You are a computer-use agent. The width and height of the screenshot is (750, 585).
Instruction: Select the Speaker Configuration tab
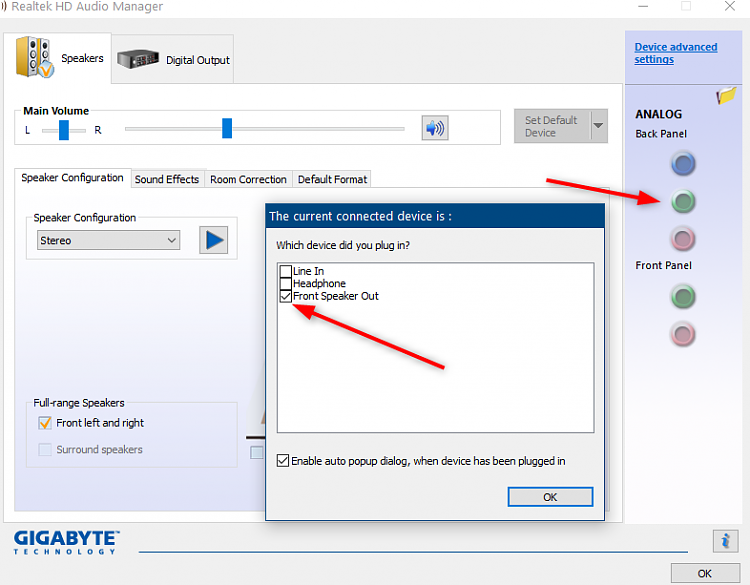[72, 178]
